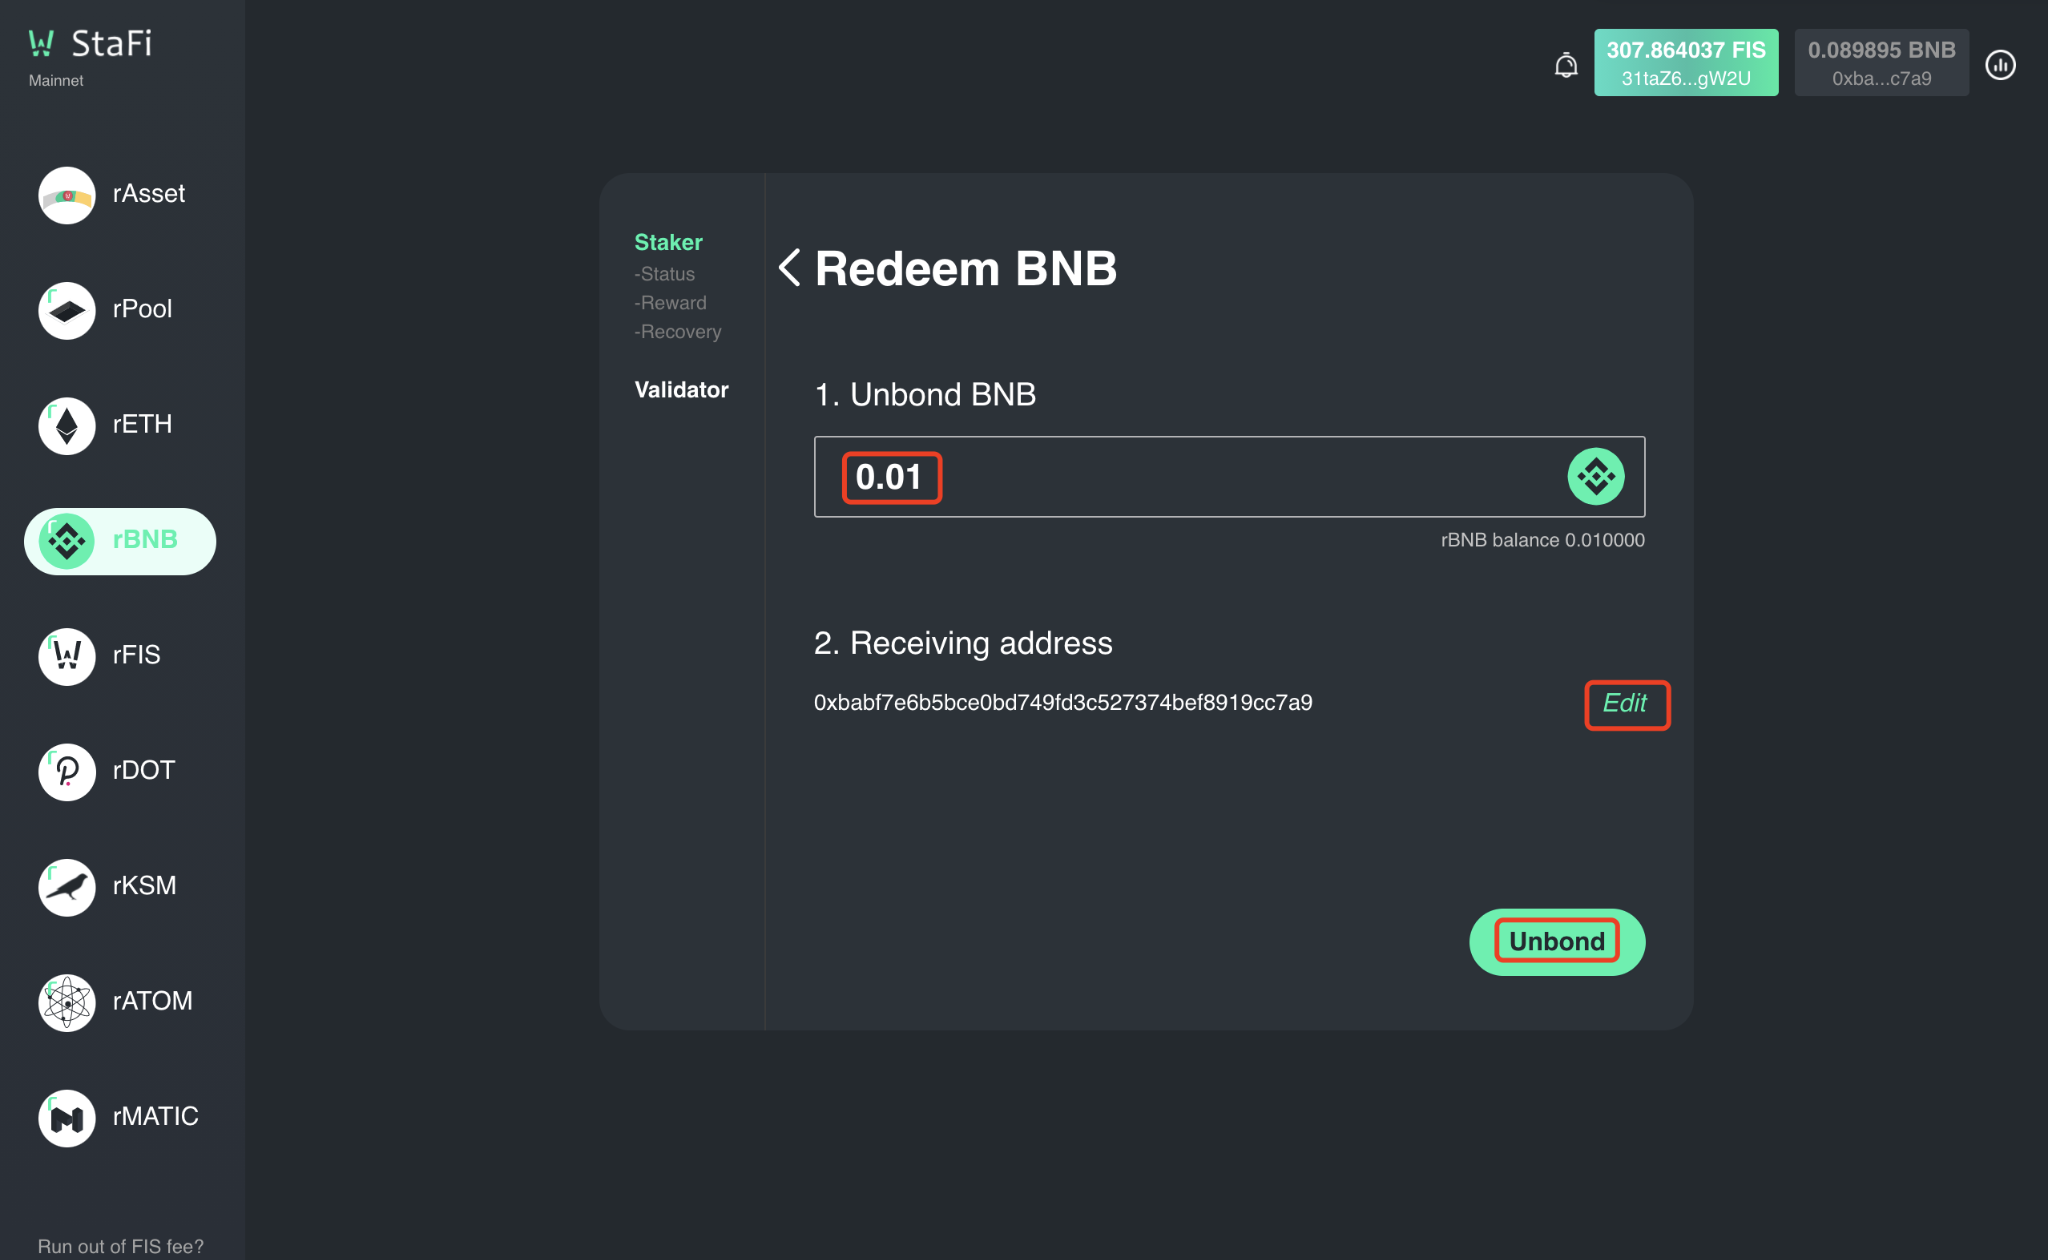Viewport: 2048px width, 1260px height.
Task: Click the BNB token icon in input
Action: pyautogui.click(x=1595, y=476)
